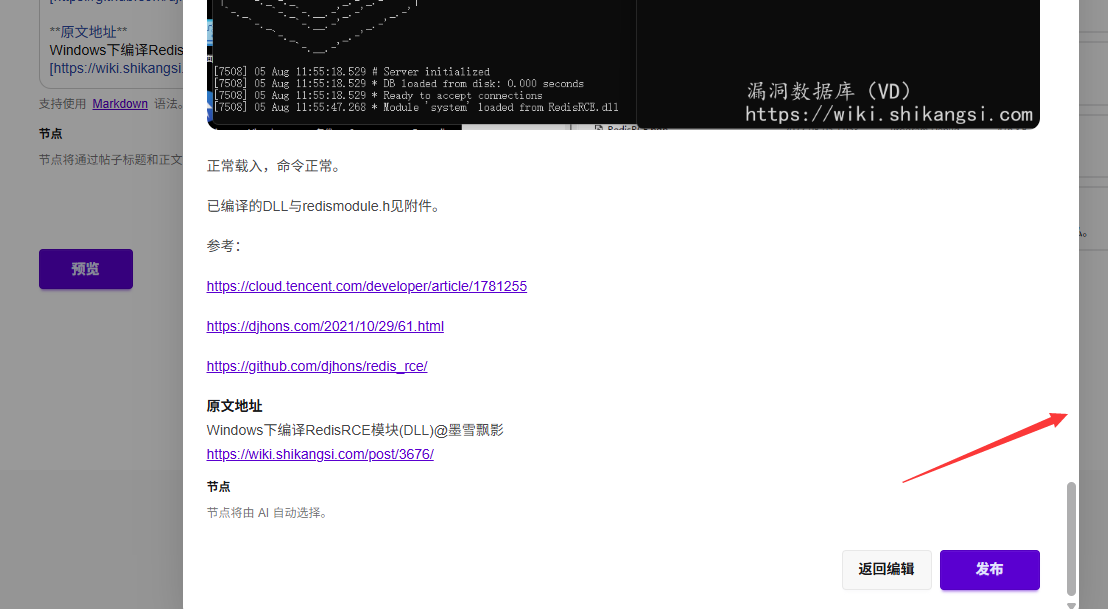Image resolution: width=1108 pixels, height=609 pixels.
Task: Click the Windows下编译RedisRCE模块 title line in preview
Action: (x=355, y=430)
